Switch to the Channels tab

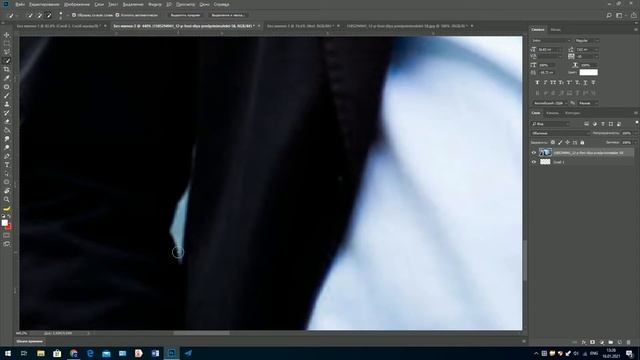(x=552, y=113)
